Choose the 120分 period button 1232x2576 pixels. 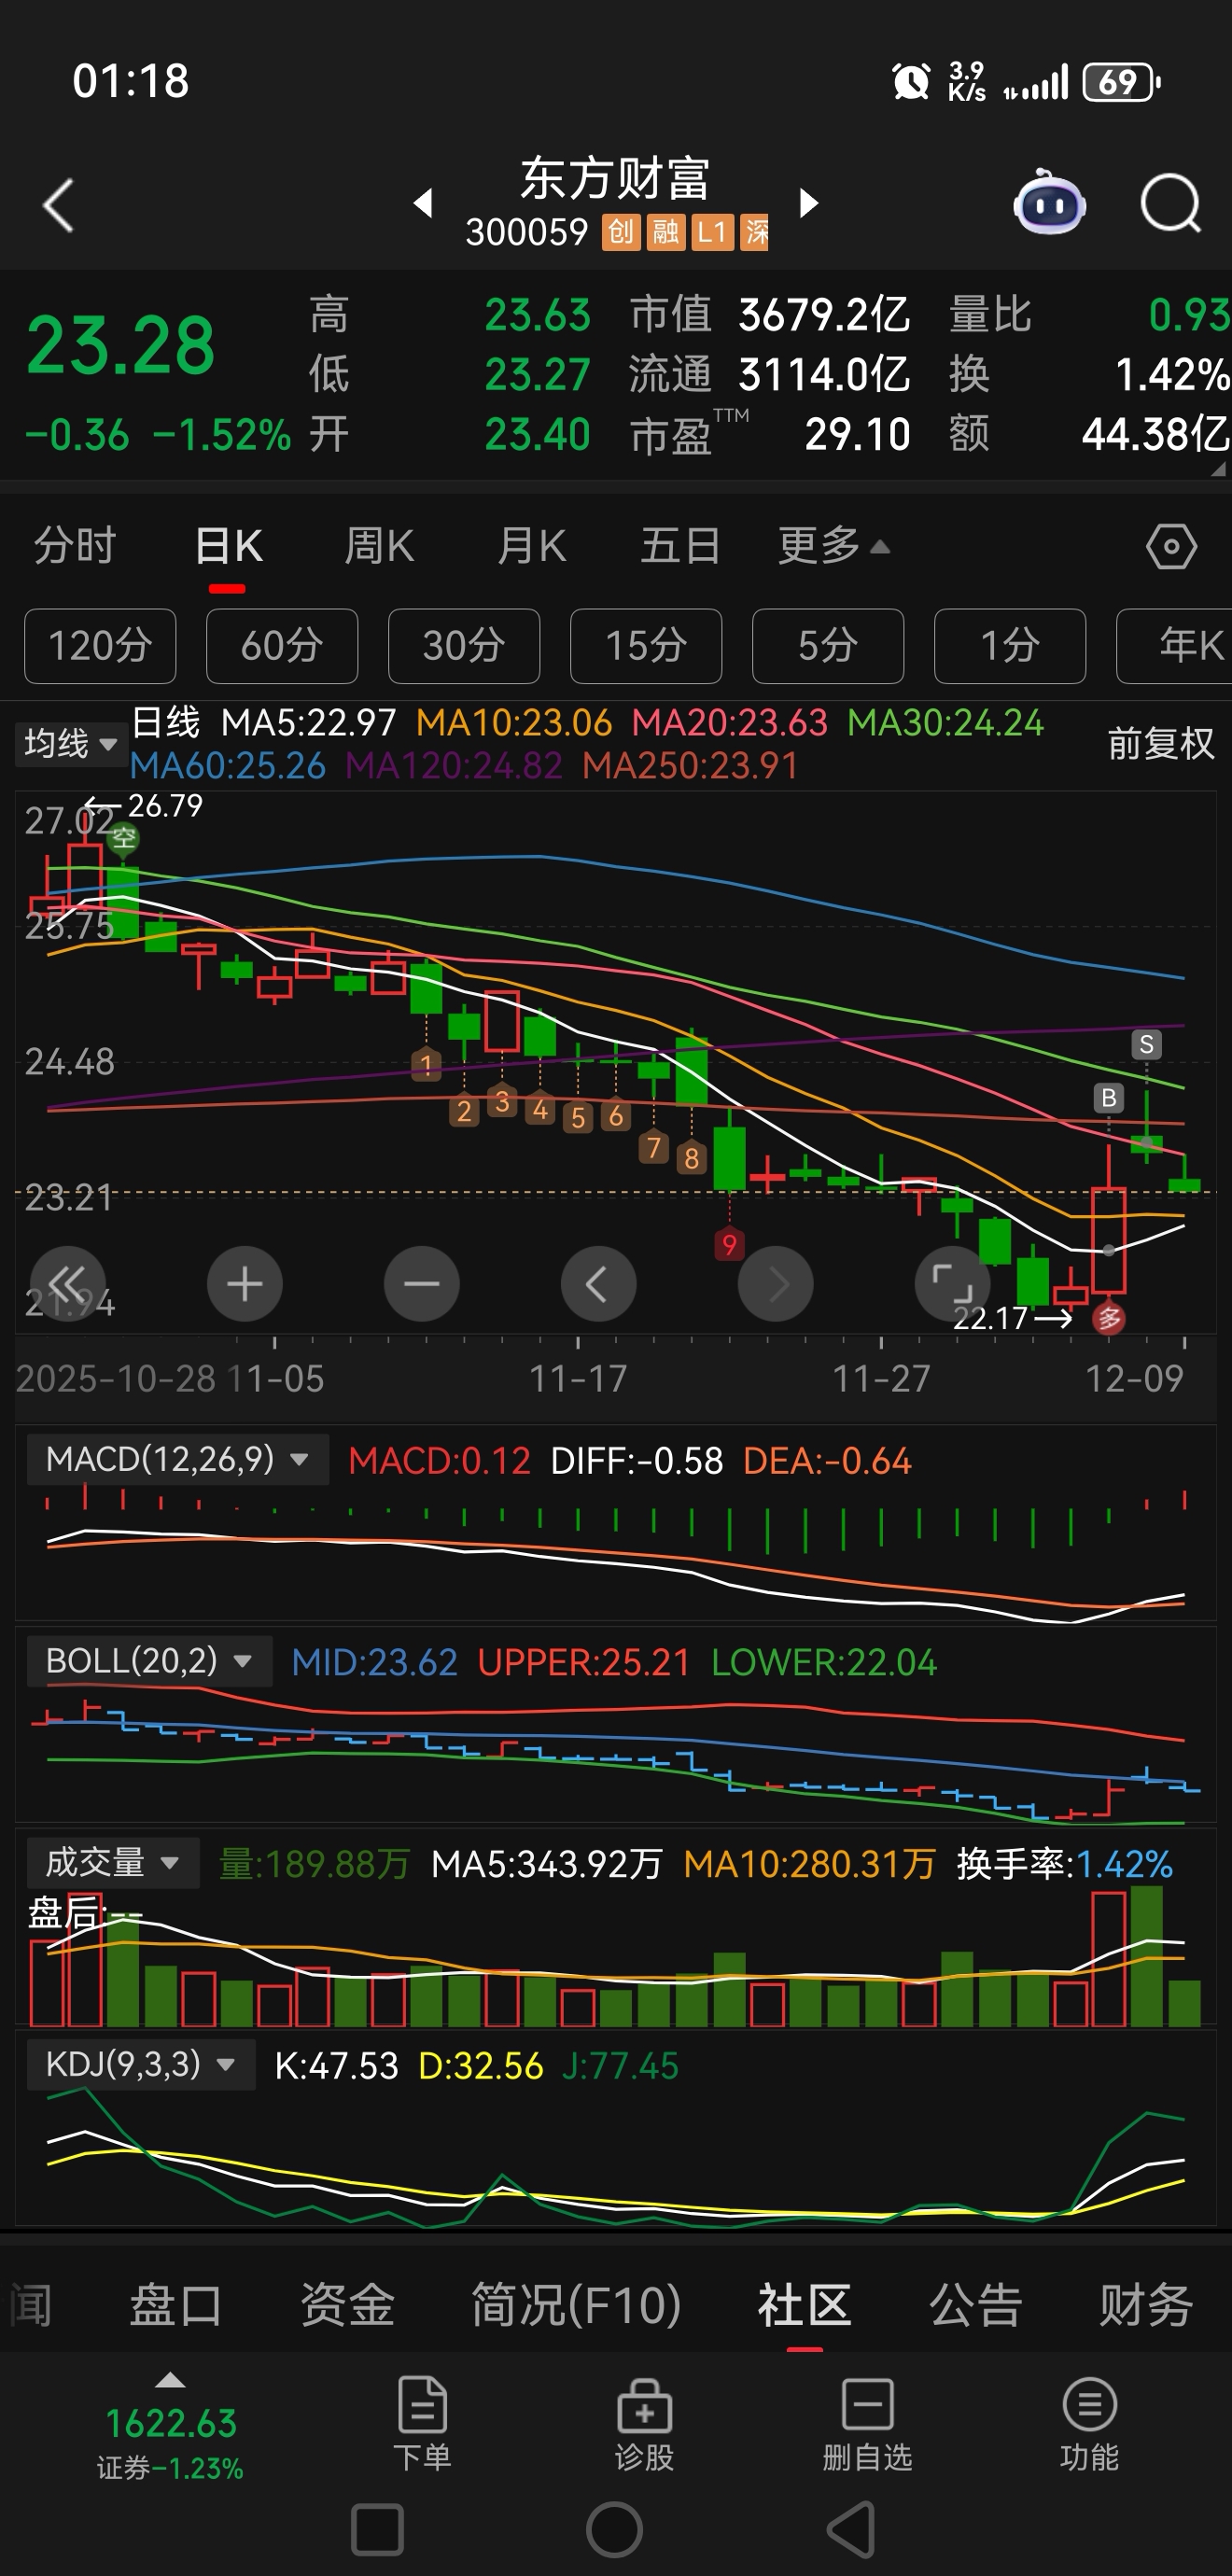(100, 646)
